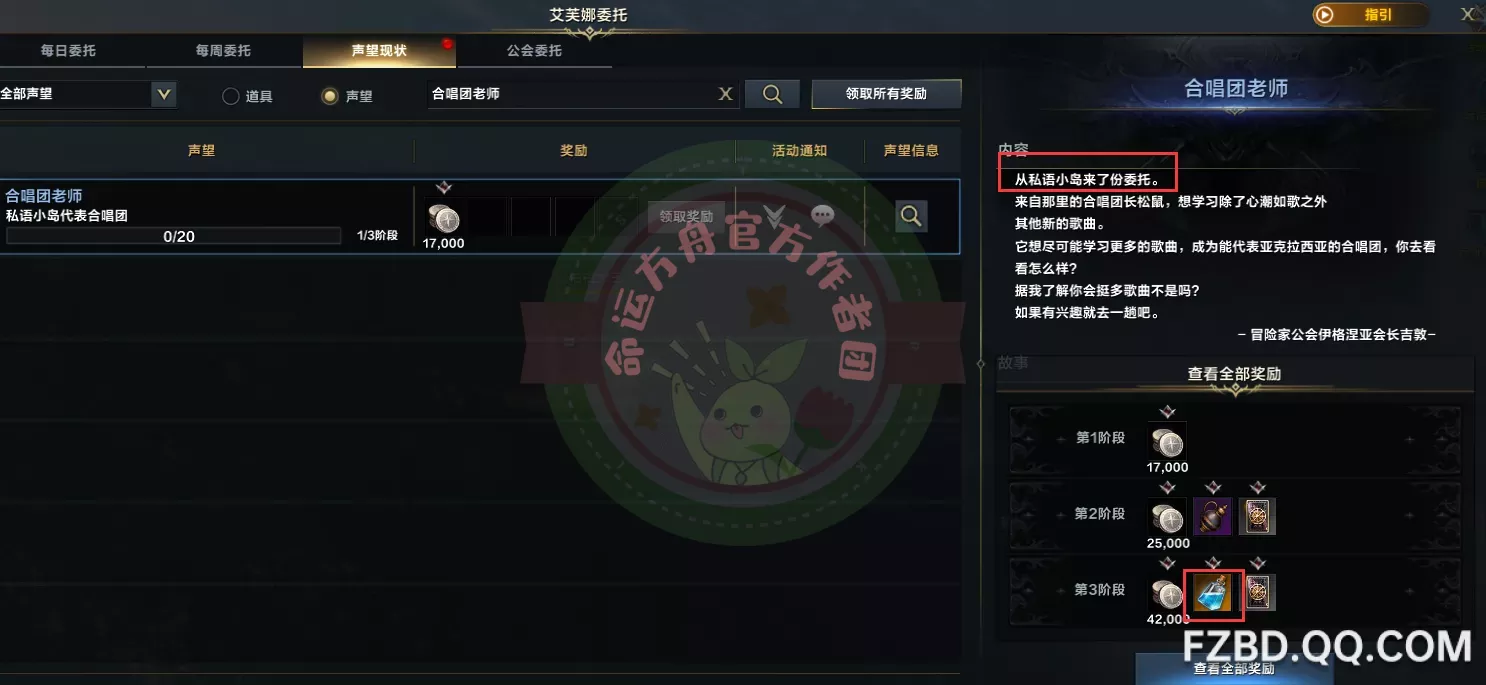Click the reputation info magnifier icon in the row

pos(910,215)
